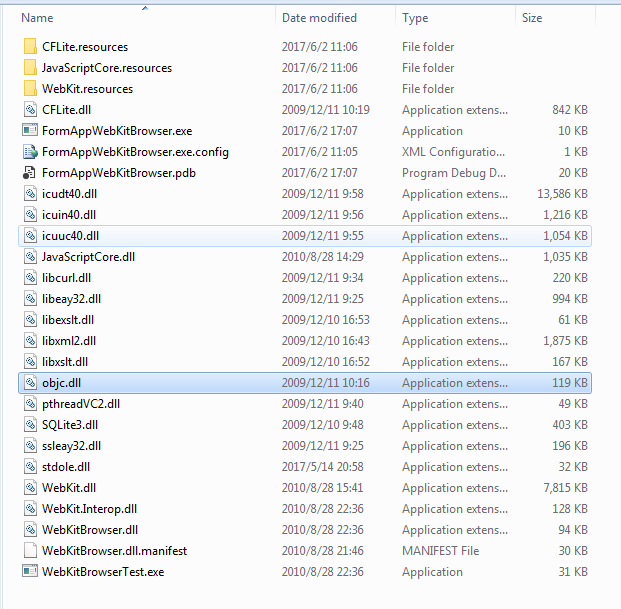Image resolution: width=621 pixels, height=609 pixels.
Task: Sort by the Type column header
Action: 415,18
